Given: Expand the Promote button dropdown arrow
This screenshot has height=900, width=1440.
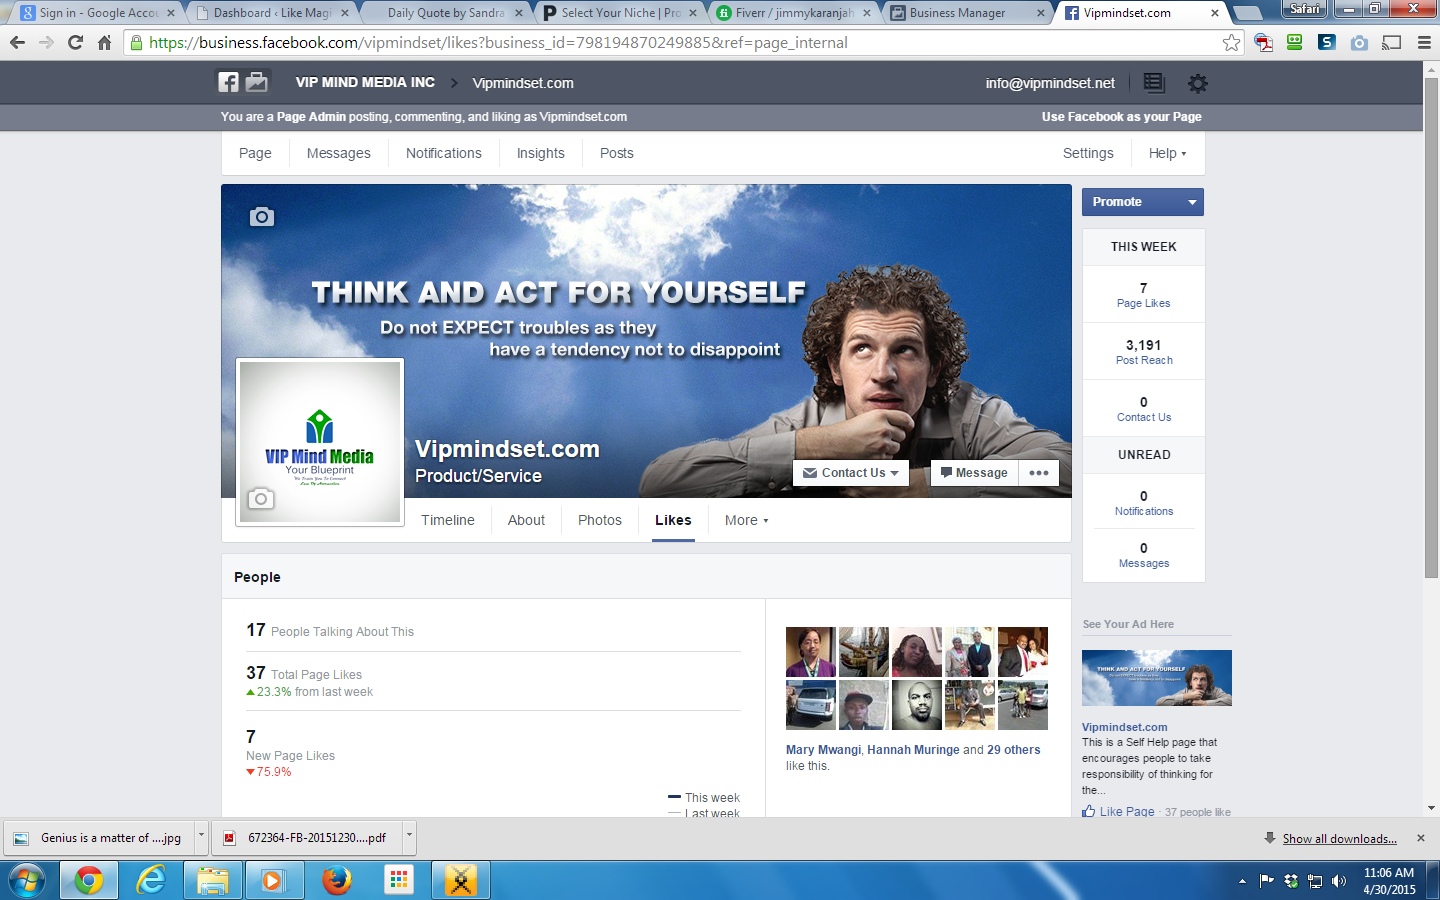Looking at the screenshot, I should (x=1192, y=202).
